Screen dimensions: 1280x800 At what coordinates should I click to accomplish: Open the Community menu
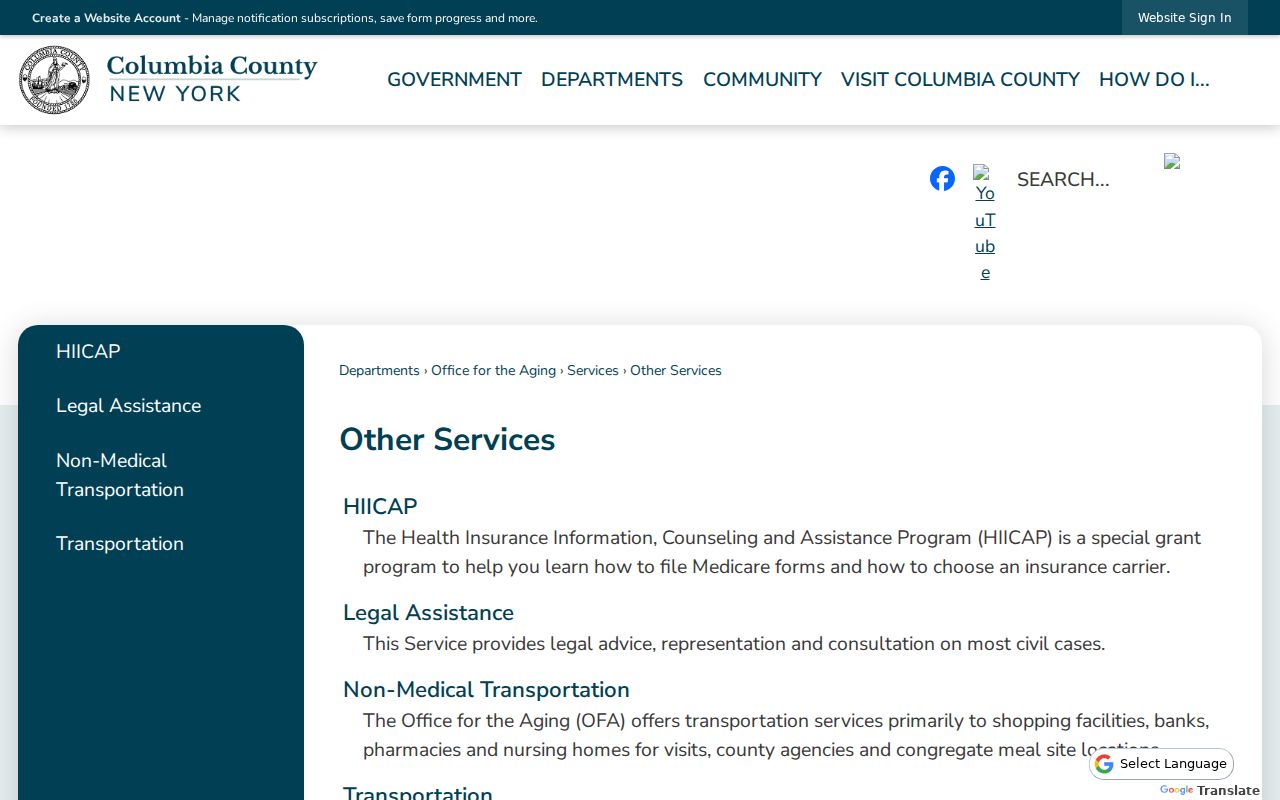point(762,80)
